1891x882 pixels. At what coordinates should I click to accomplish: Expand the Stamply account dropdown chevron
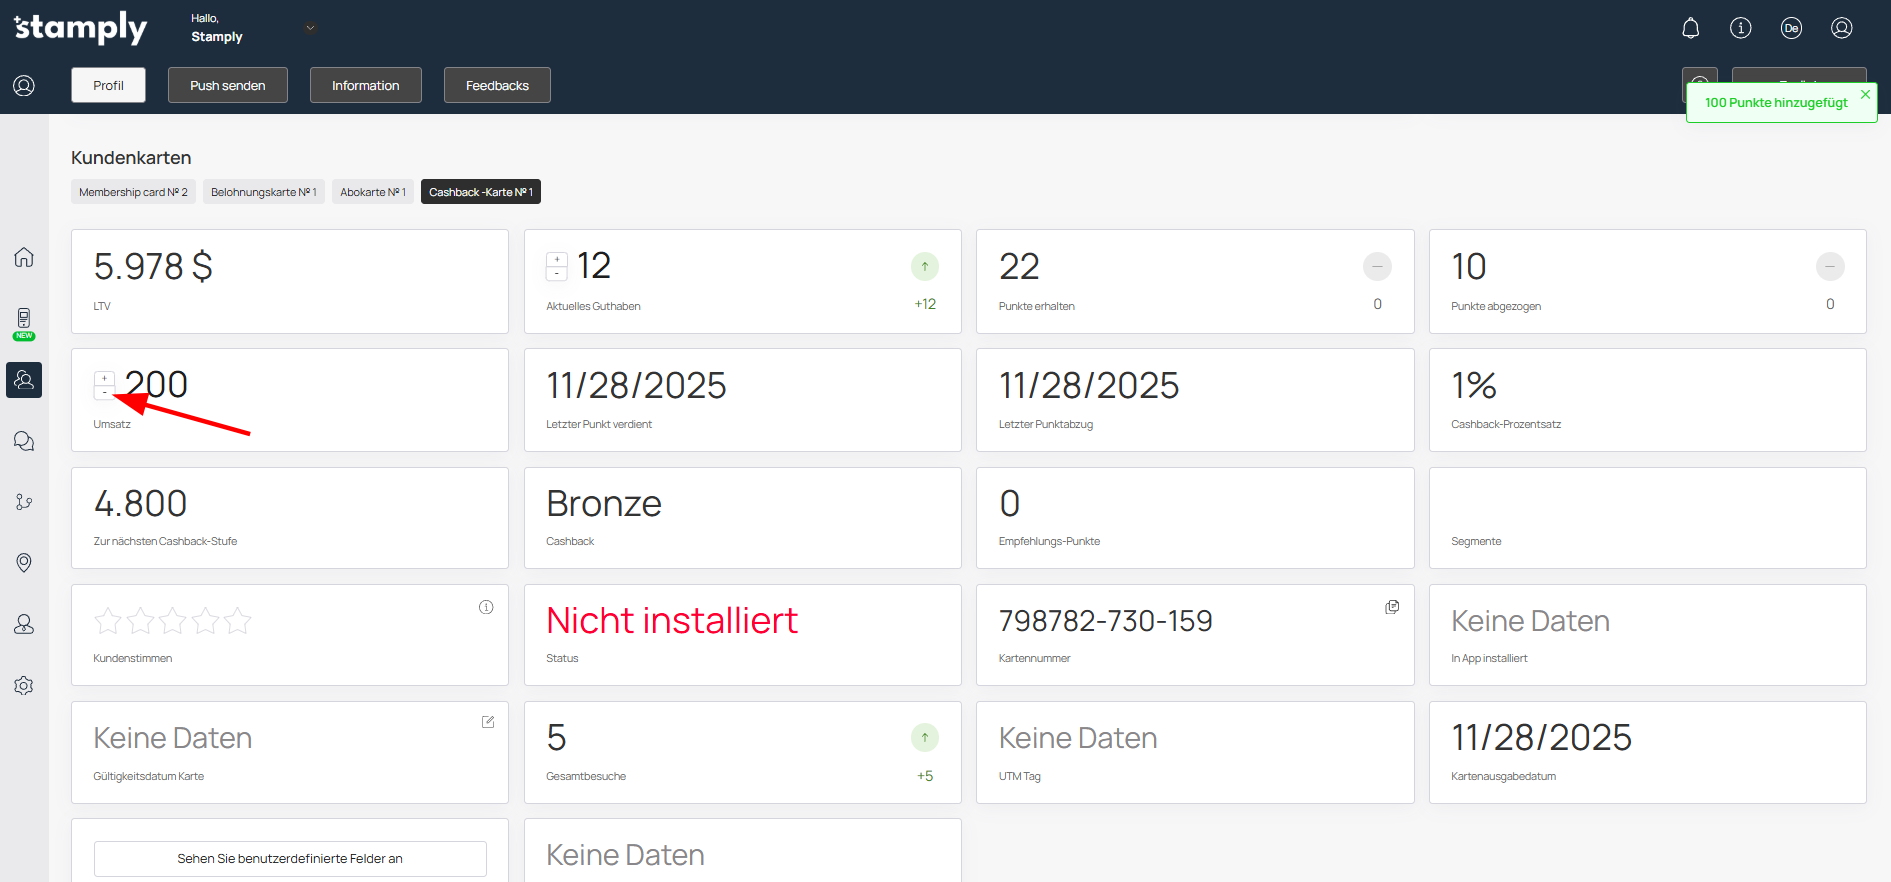coord(310,28)
